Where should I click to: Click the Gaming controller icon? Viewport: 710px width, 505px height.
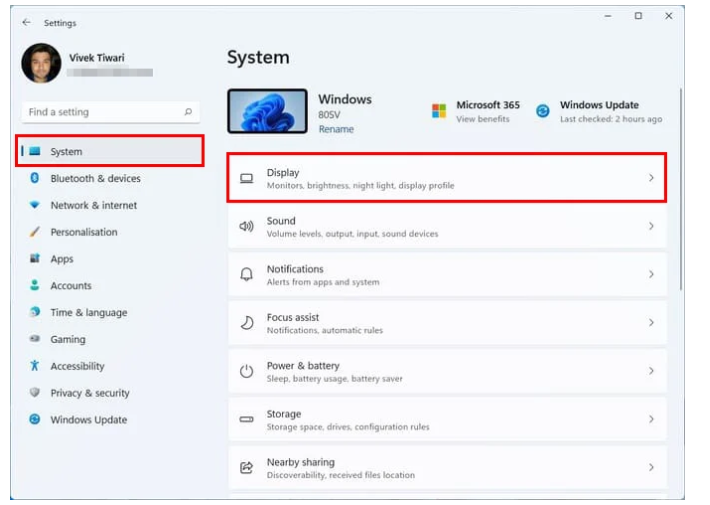tap(34, 338)
